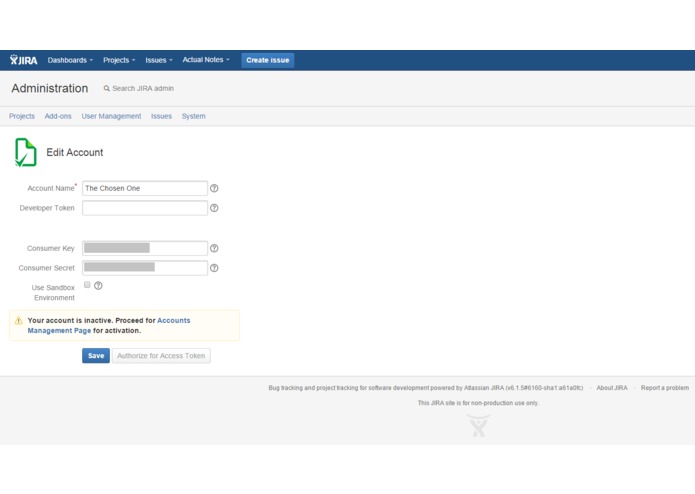Focus the Consumer Key field
Screen dimensions: 695x494
(x=145, y=249)
